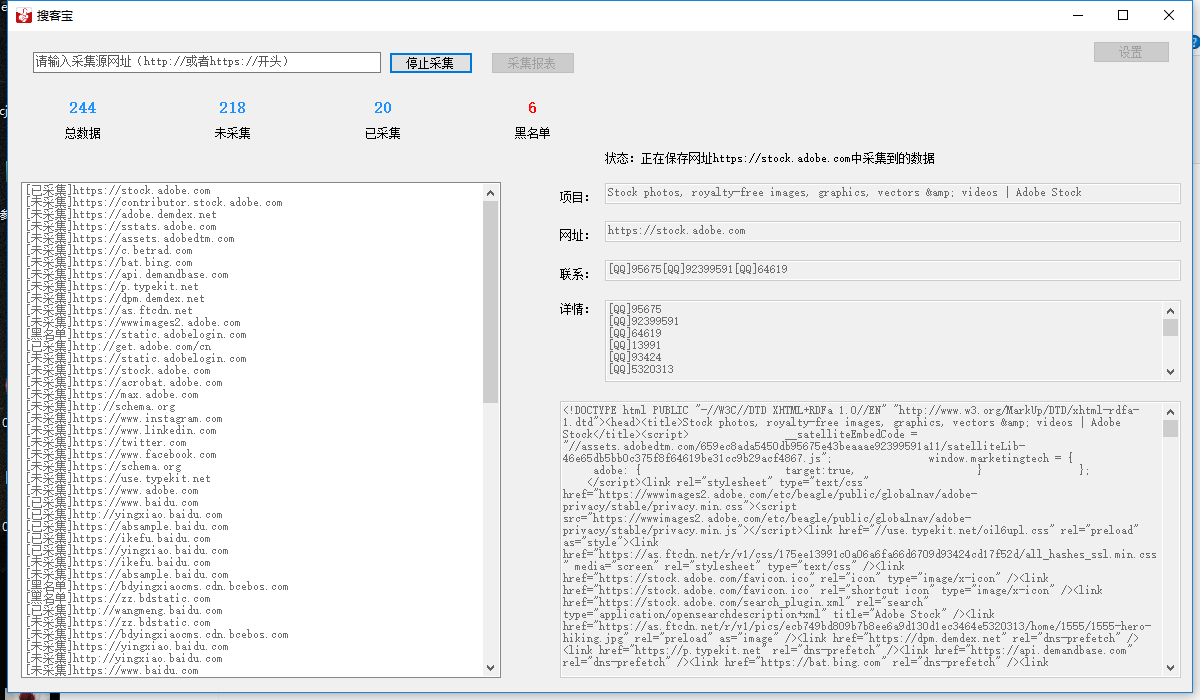Click the URL list scrollbar thumb

click(x=491, y=302)
